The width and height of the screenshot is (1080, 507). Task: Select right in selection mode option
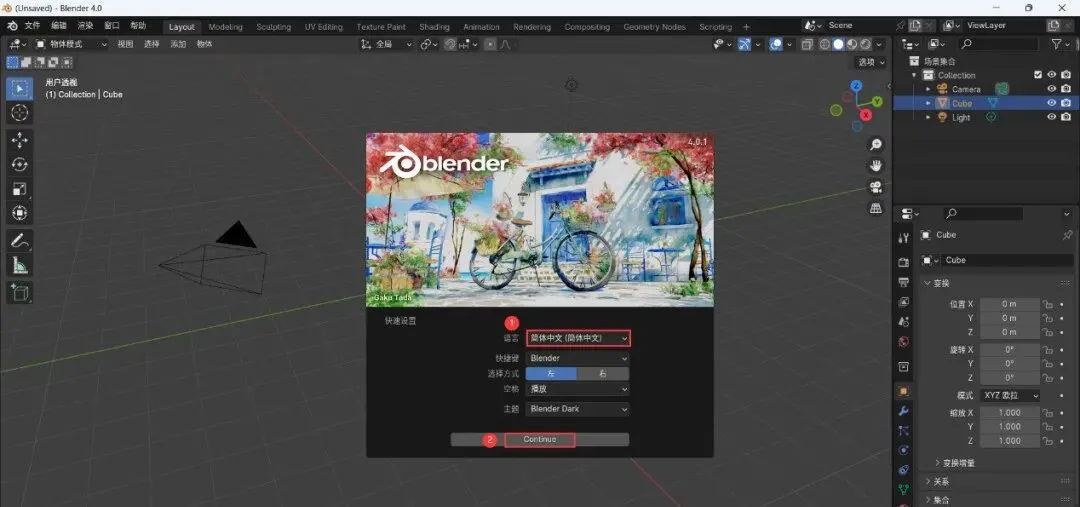(x=603, y=373)
